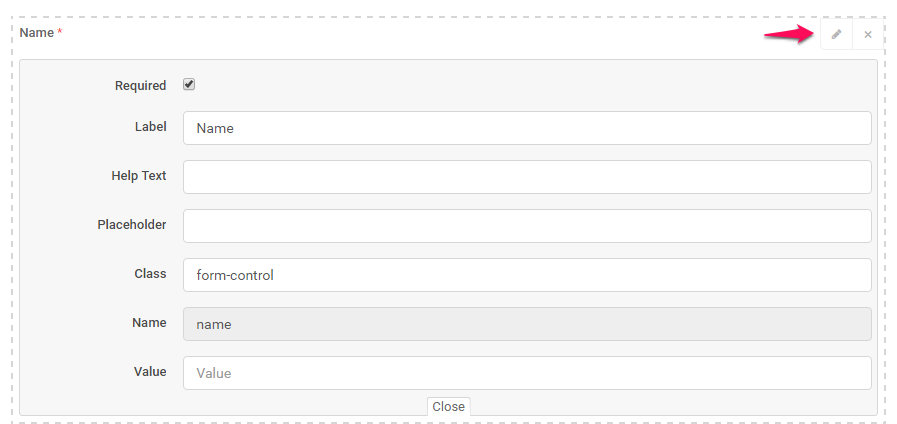The image size is (897, 424).
Task: Click the "Label" row label text
Action: click(x=150, y=127)
